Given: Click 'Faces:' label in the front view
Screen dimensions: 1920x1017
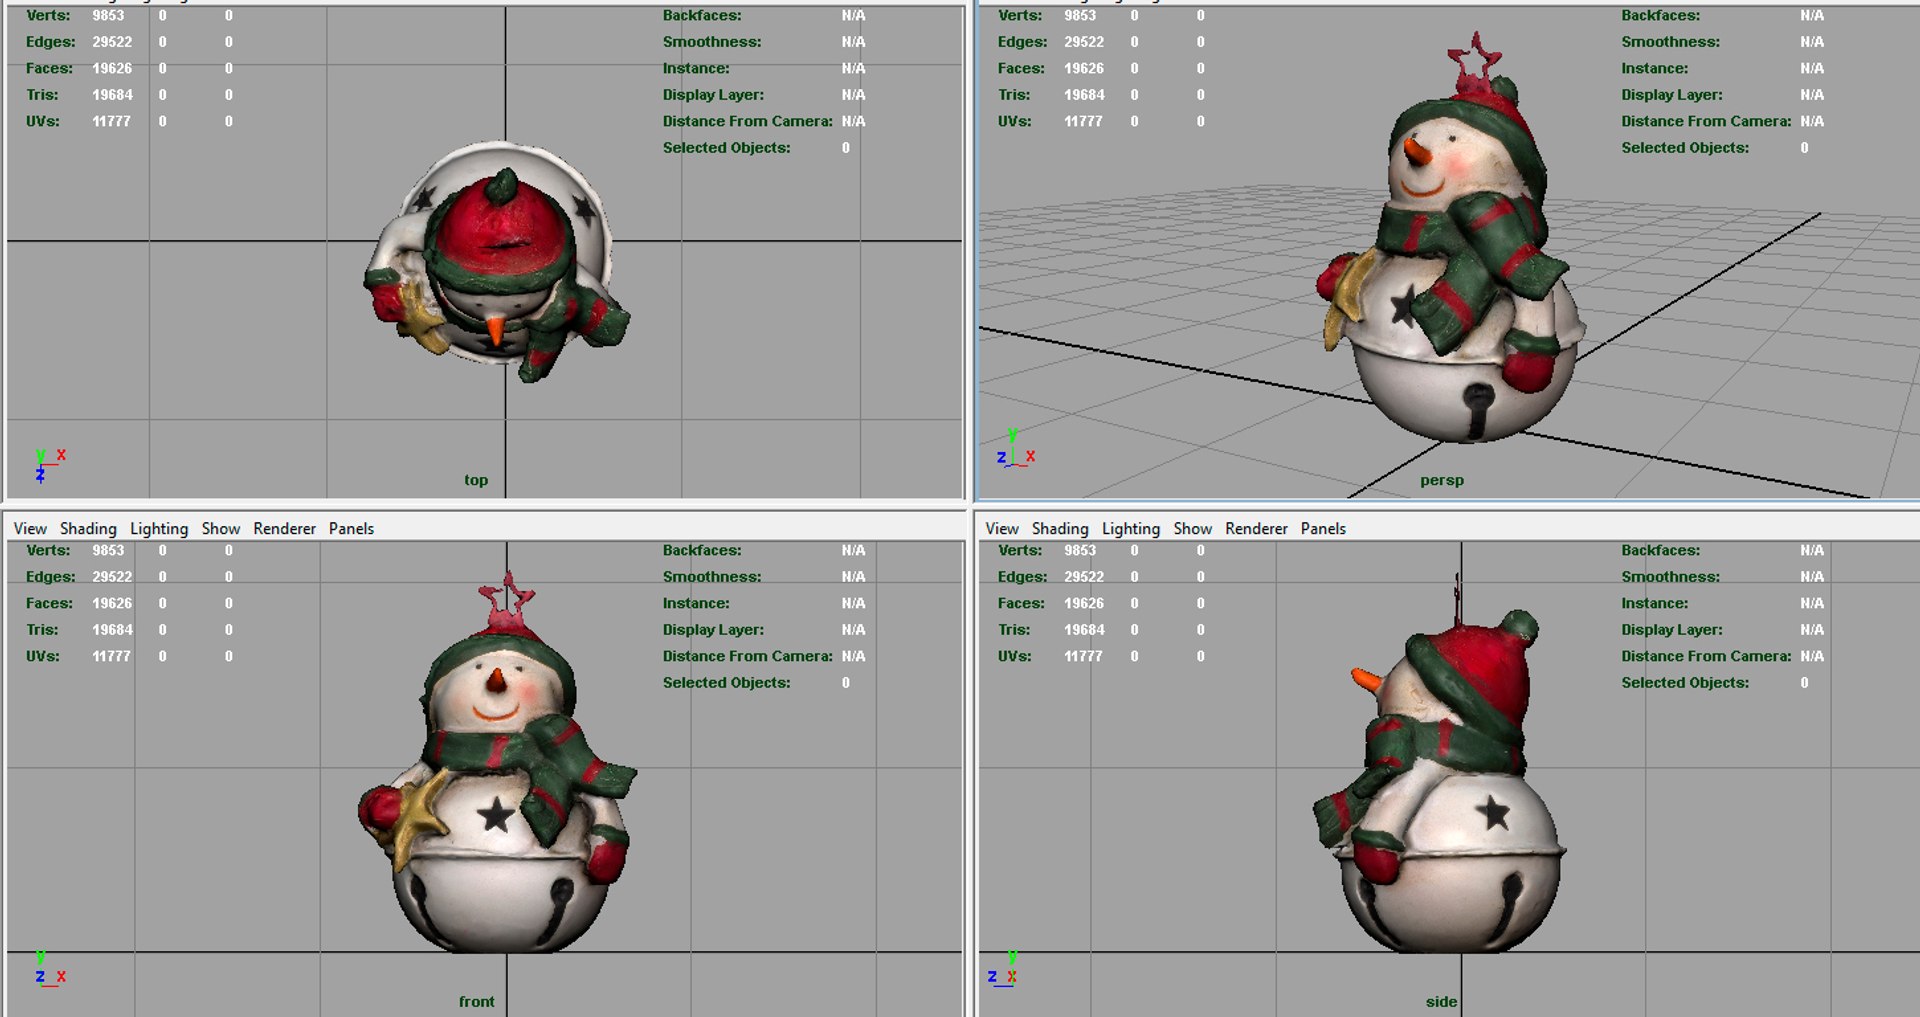Looking at the screenshot, I should (49, 603).
